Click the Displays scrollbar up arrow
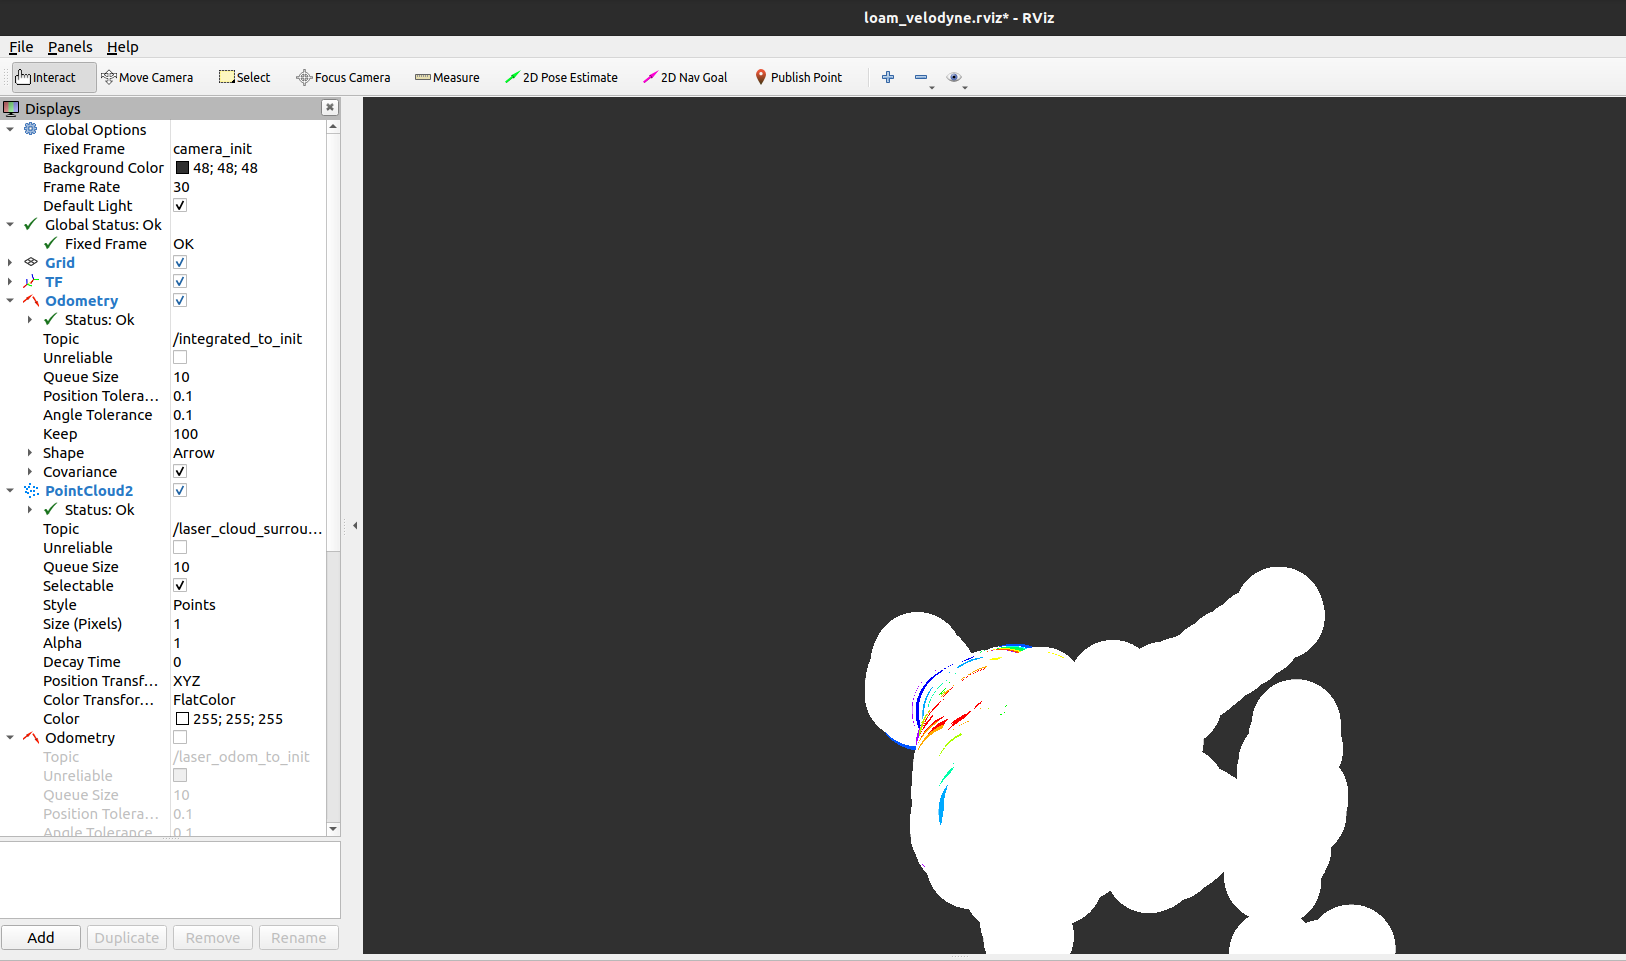The width and height of the screenshot is (1626, 961). click(x=333, y=126)
